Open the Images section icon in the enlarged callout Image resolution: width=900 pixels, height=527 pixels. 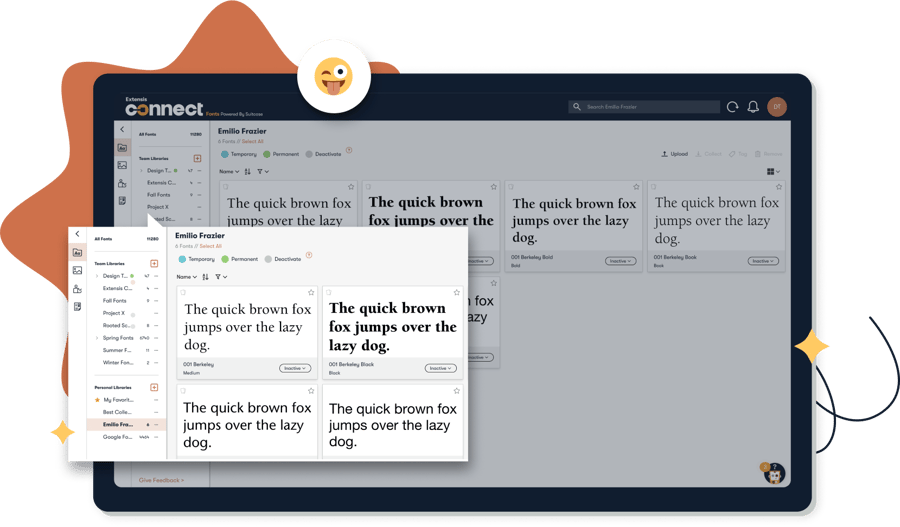(77, 270)
